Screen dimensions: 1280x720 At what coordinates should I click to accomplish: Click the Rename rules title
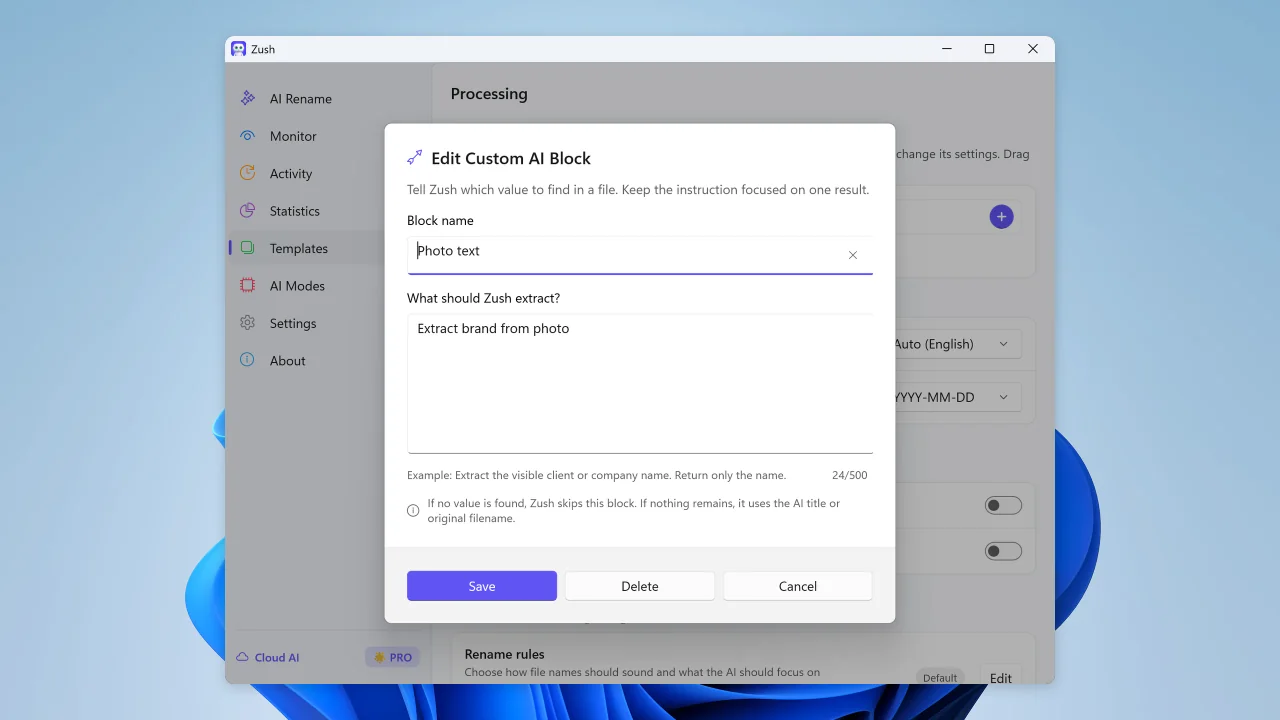point(505,654)
